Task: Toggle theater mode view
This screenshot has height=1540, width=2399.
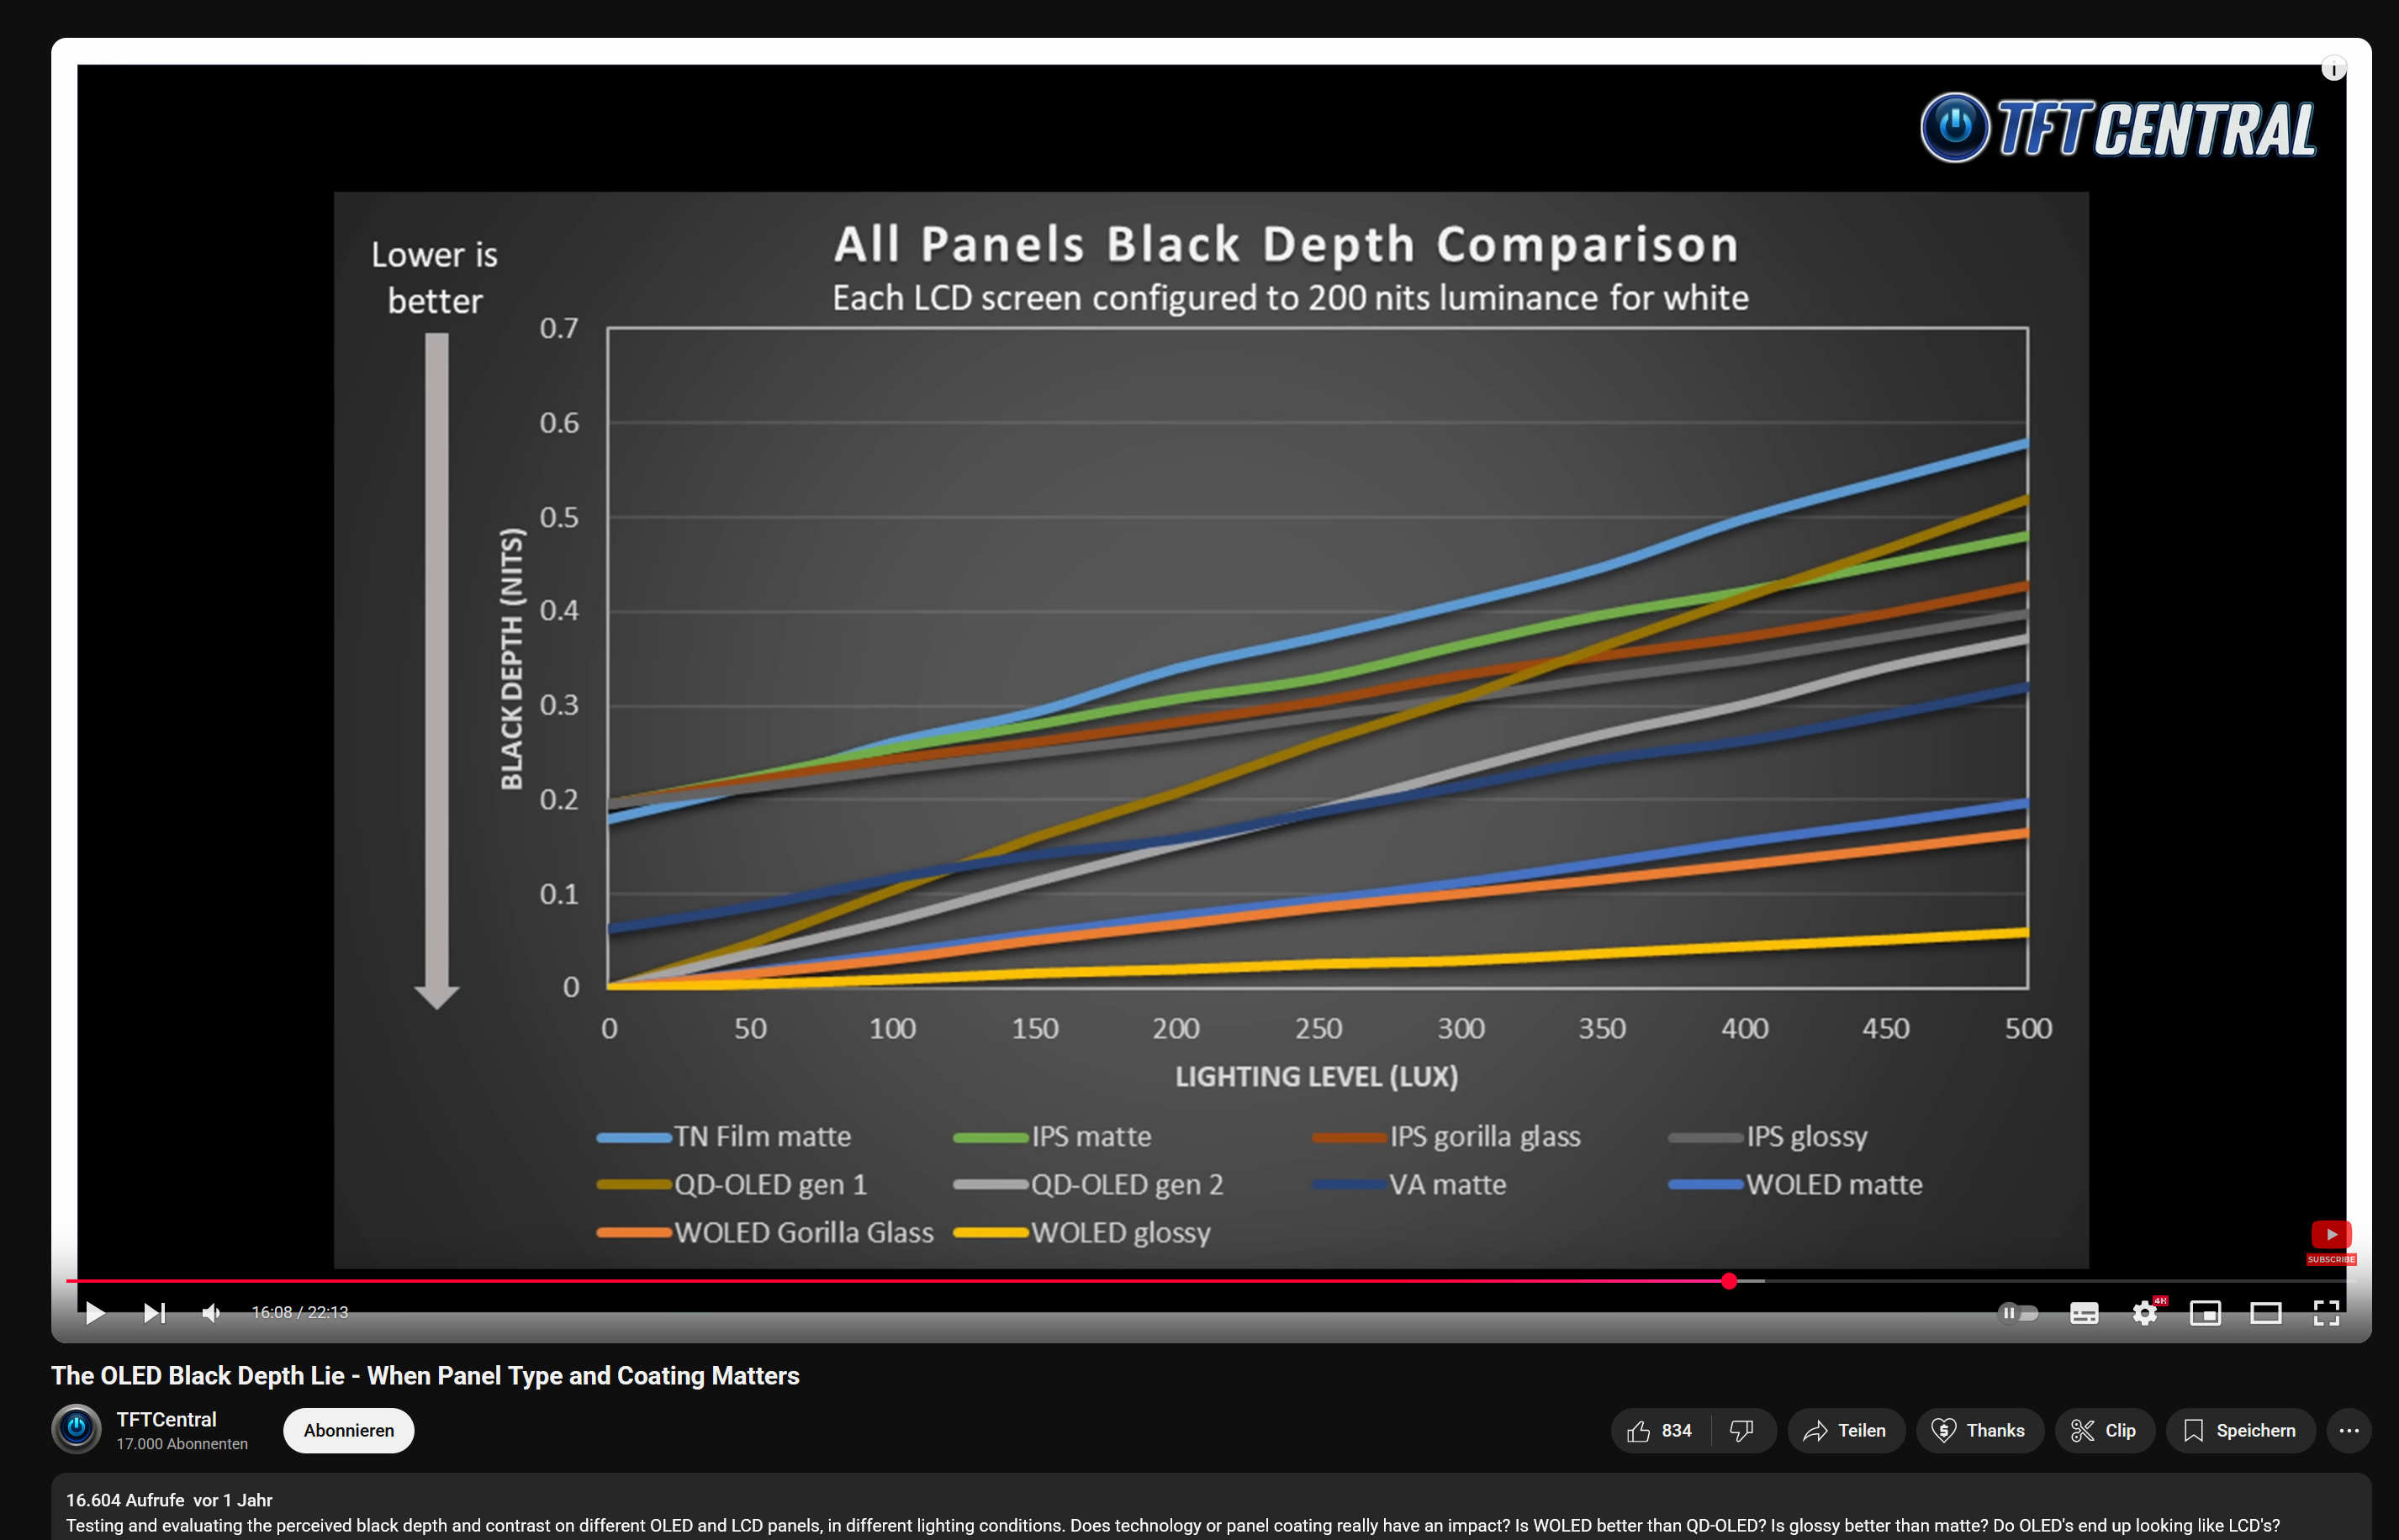Action: (x=2265, y=1312)
